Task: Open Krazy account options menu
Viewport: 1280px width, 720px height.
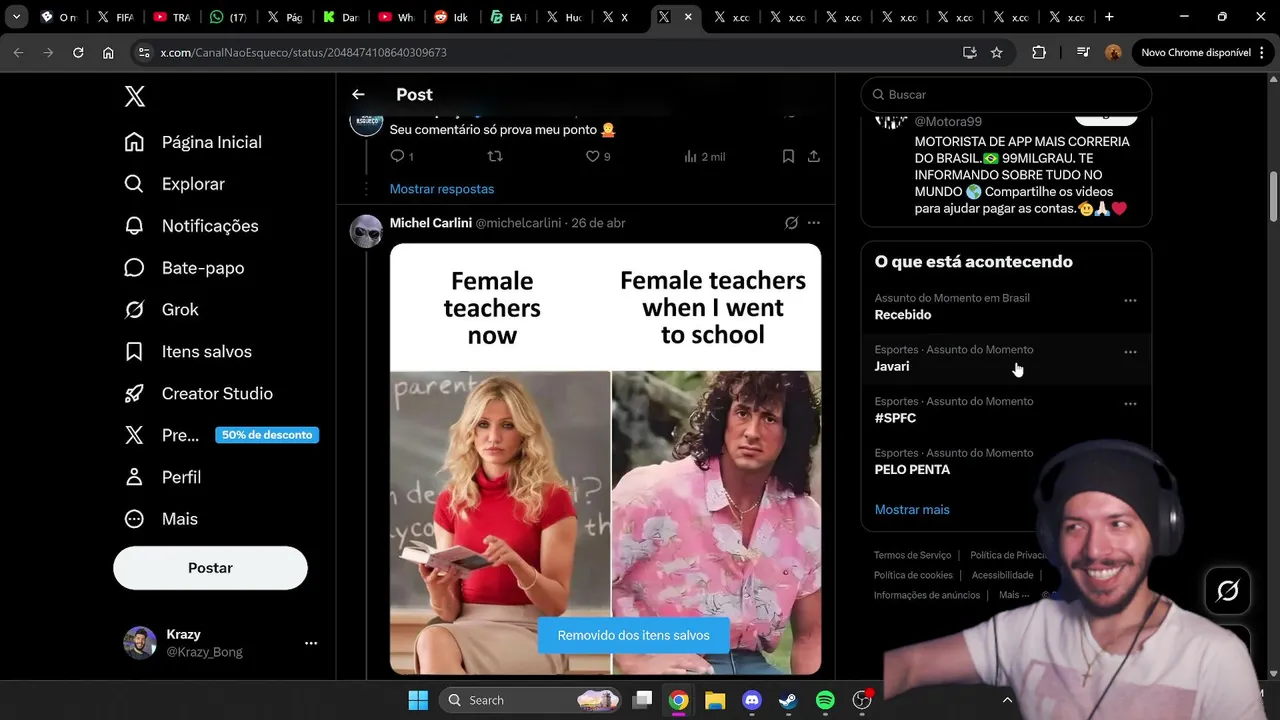Action: pyautogui.click(x=311, y=643)
